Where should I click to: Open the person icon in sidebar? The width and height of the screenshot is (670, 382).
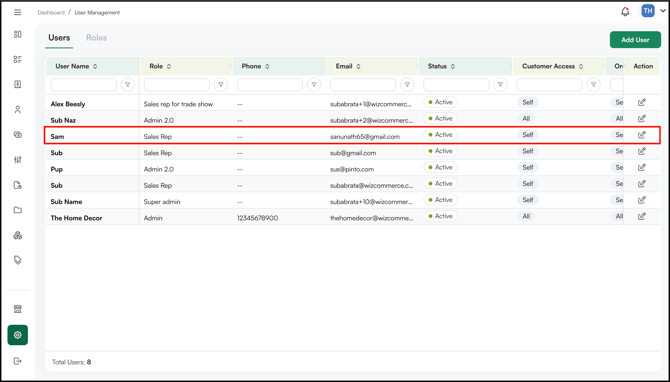(18, 110)
